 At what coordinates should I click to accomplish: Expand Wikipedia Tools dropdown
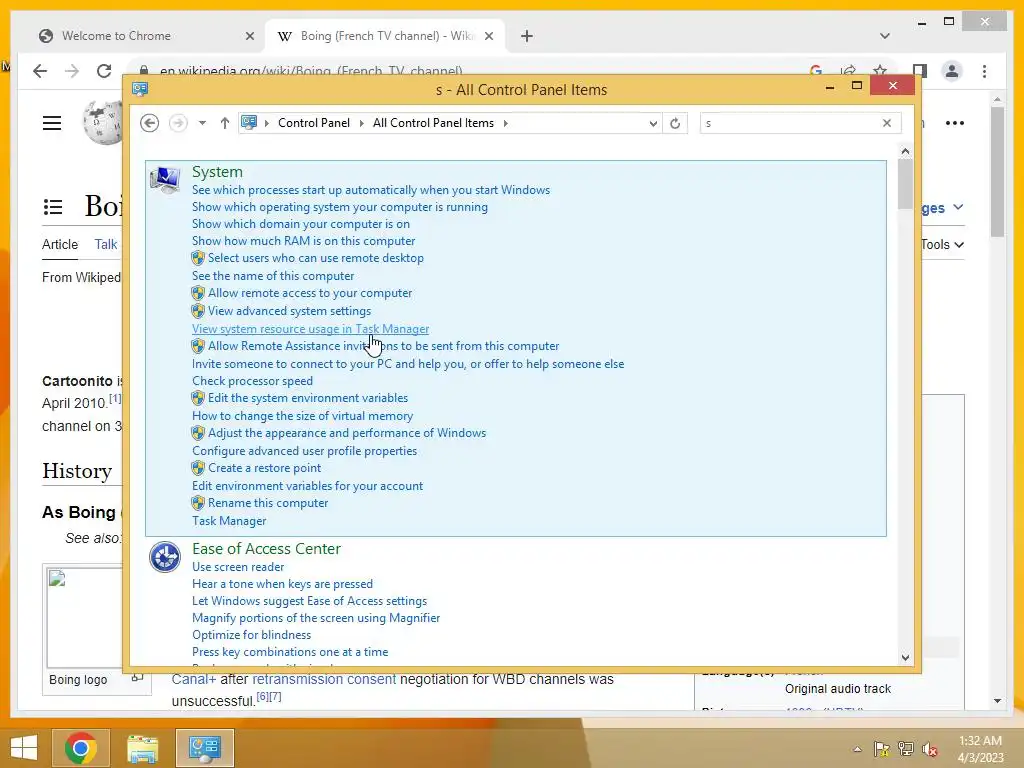click(942, 244)
